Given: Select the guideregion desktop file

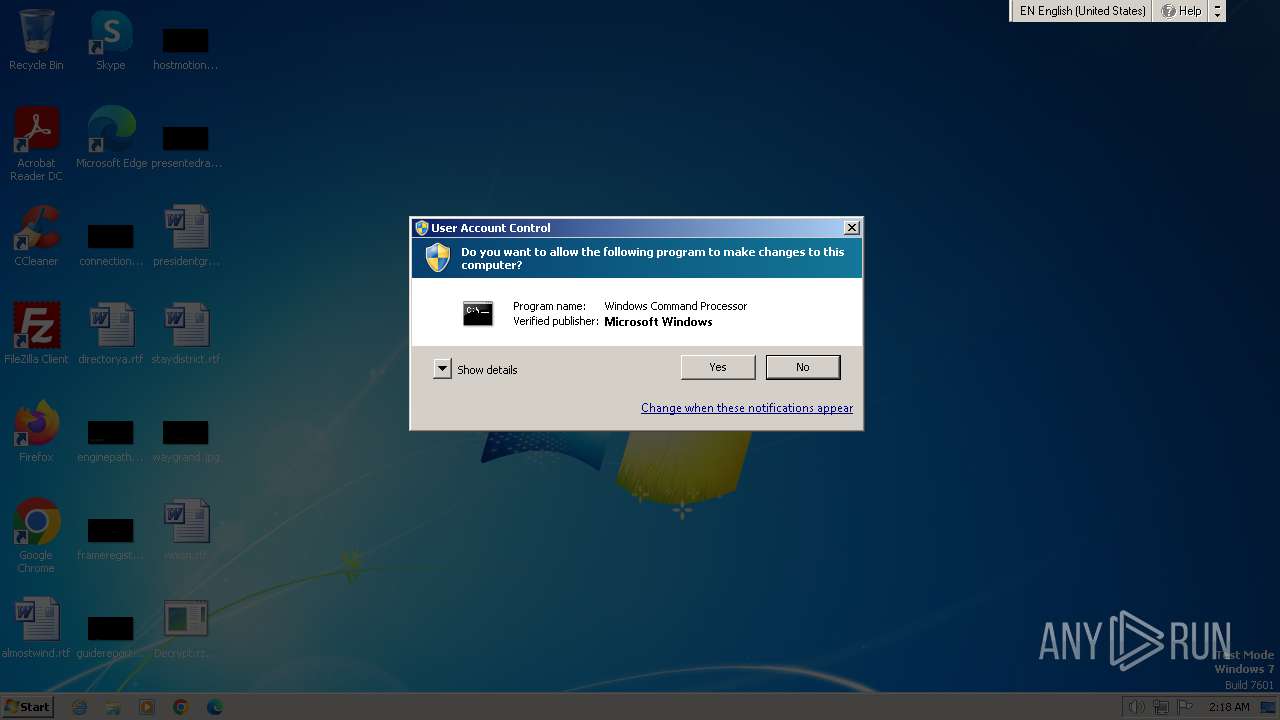Looking at the screenshot, I should coord(111,634).
